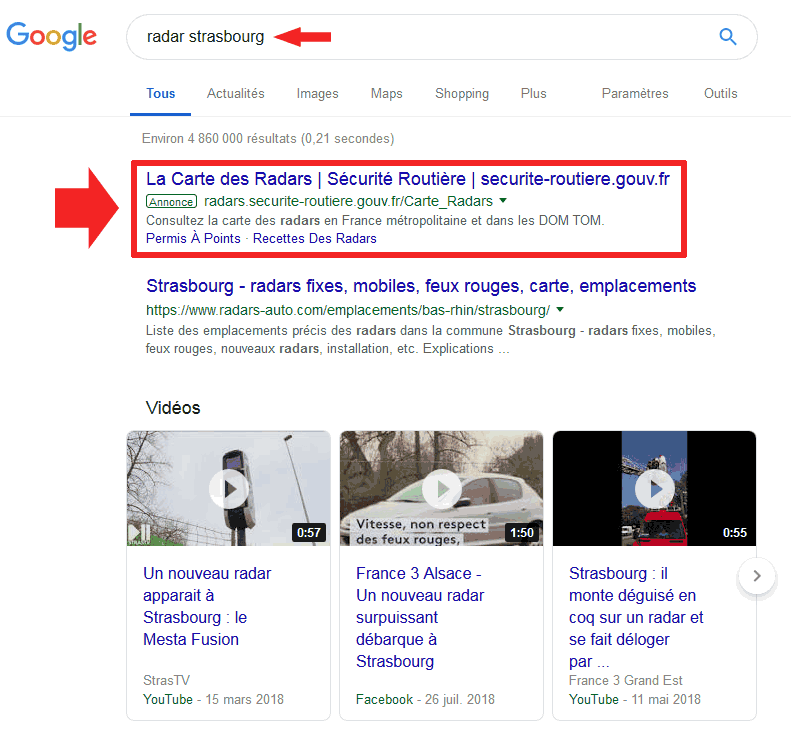Expand dropdown arrow next to securite-routiere URL
This screenshot has height=738, width=791.
pos(503,201)
